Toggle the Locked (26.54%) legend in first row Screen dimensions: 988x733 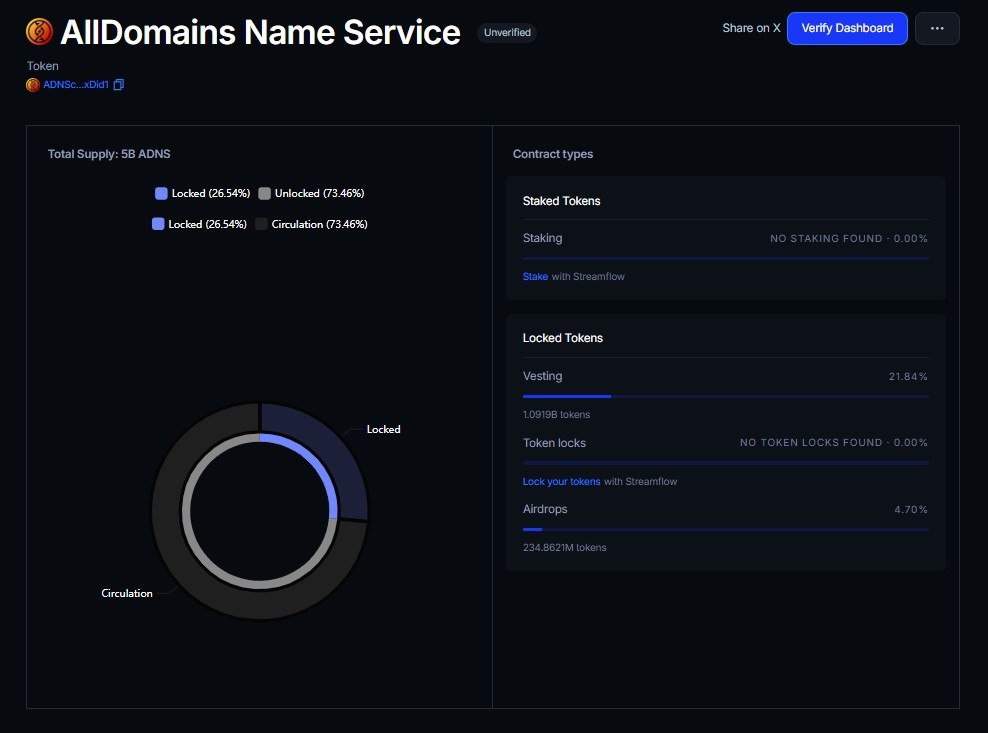pos(202,193)
